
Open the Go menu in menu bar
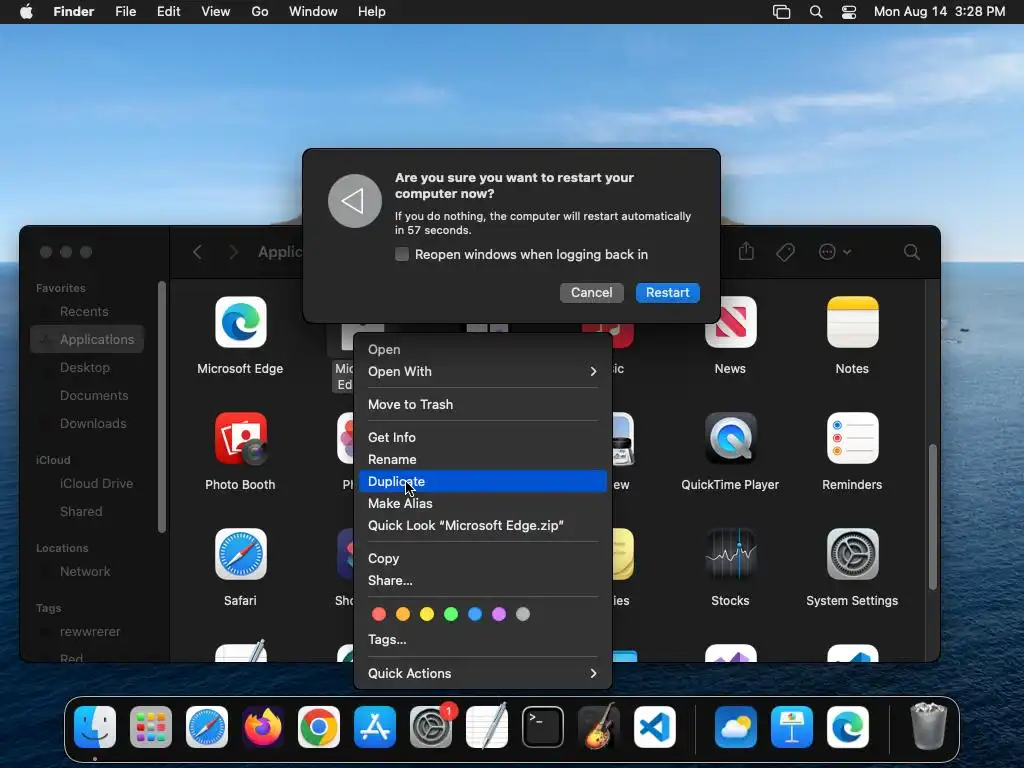[x=260, y=12]
